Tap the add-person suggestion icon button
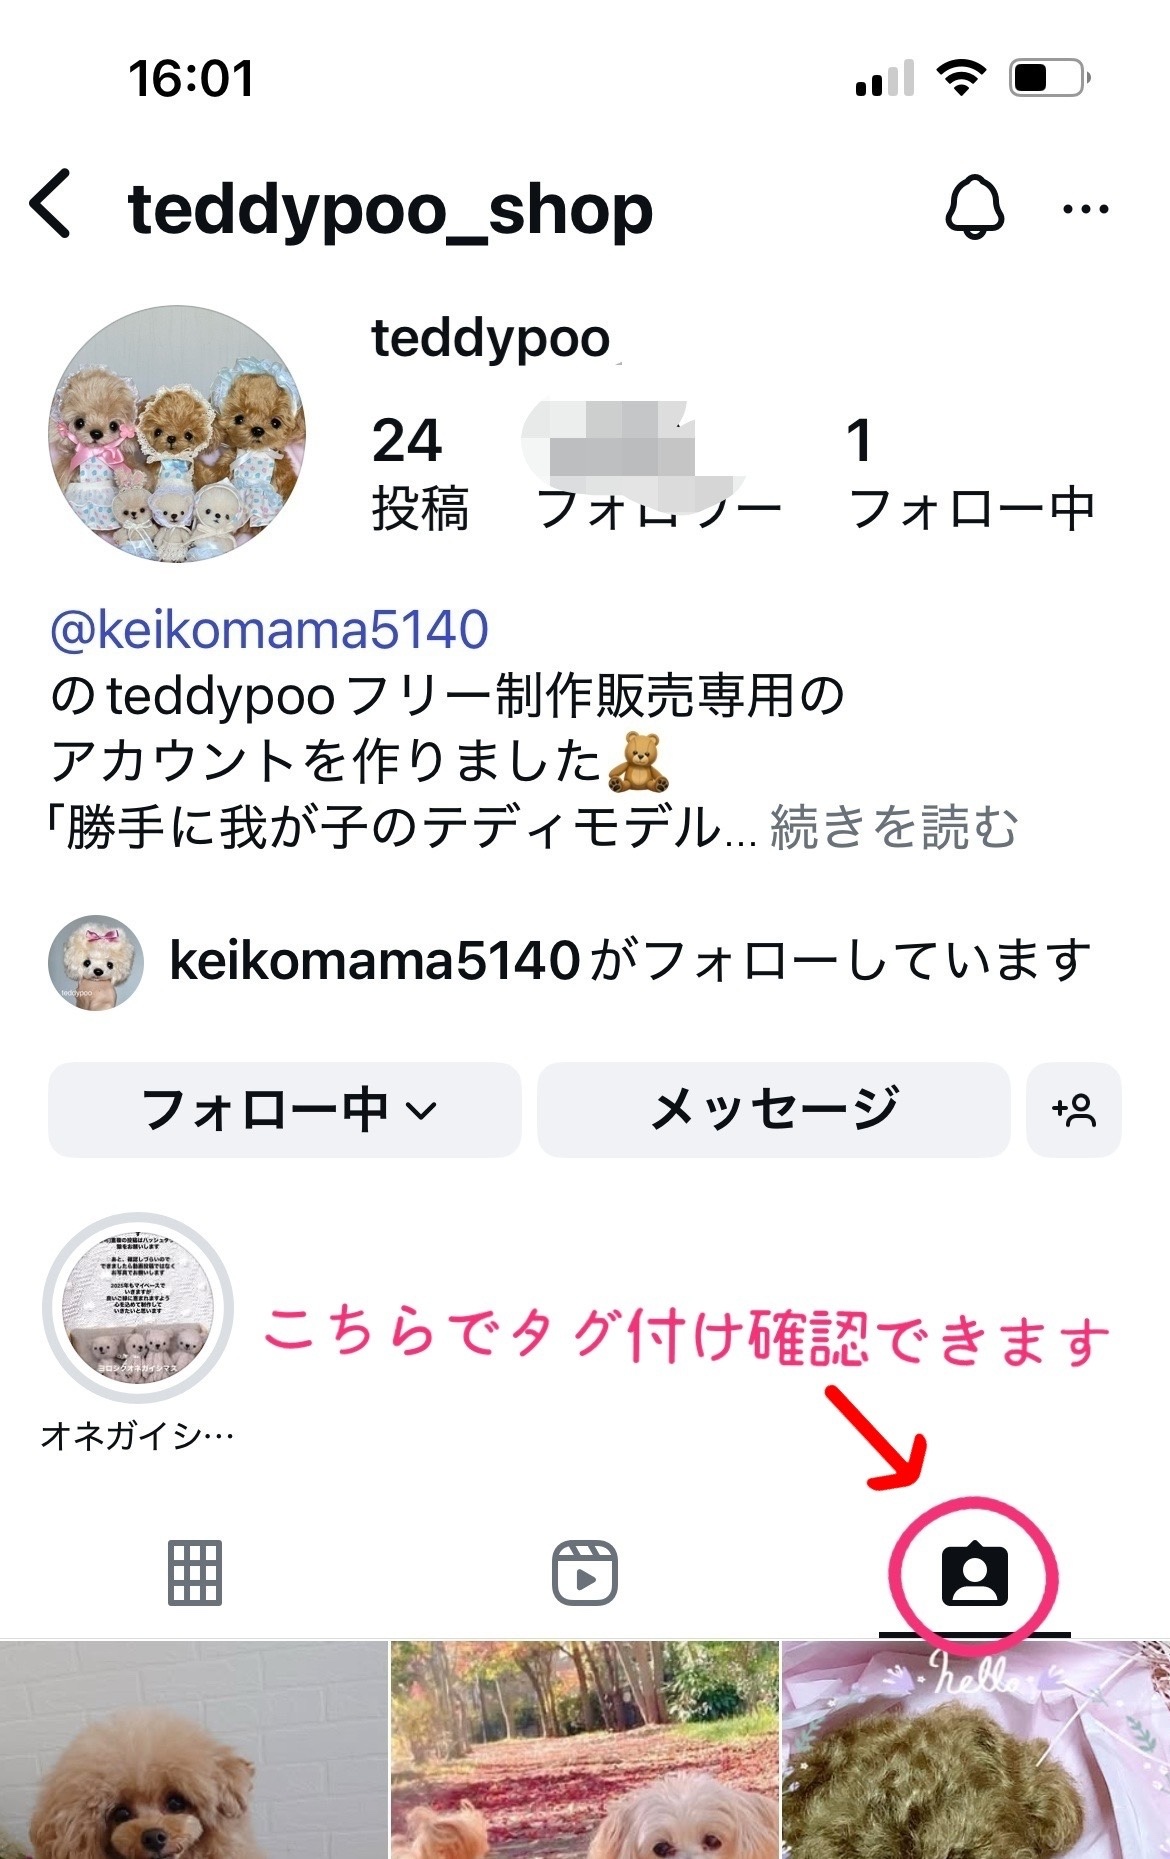 click(x=1074, y=1110)
